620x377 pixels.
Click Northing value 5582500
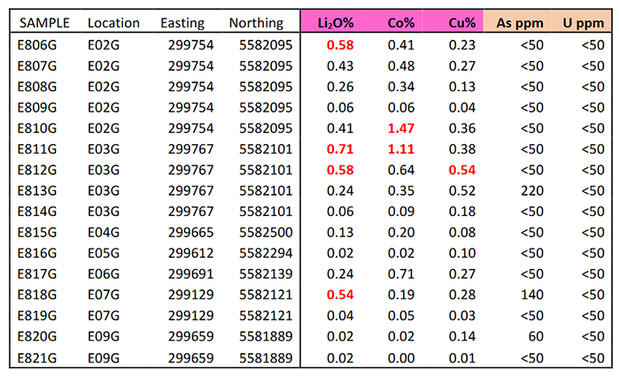(x=266, y=232)
